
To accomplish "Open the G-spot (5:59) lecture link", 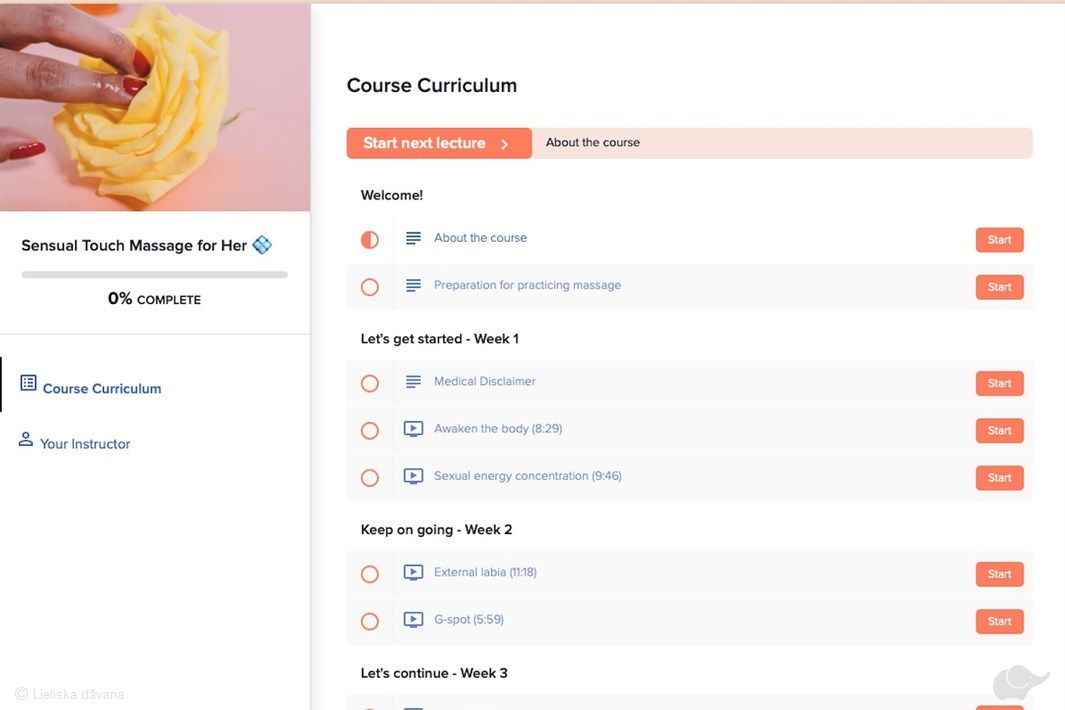I will click(x=468, y=620).
